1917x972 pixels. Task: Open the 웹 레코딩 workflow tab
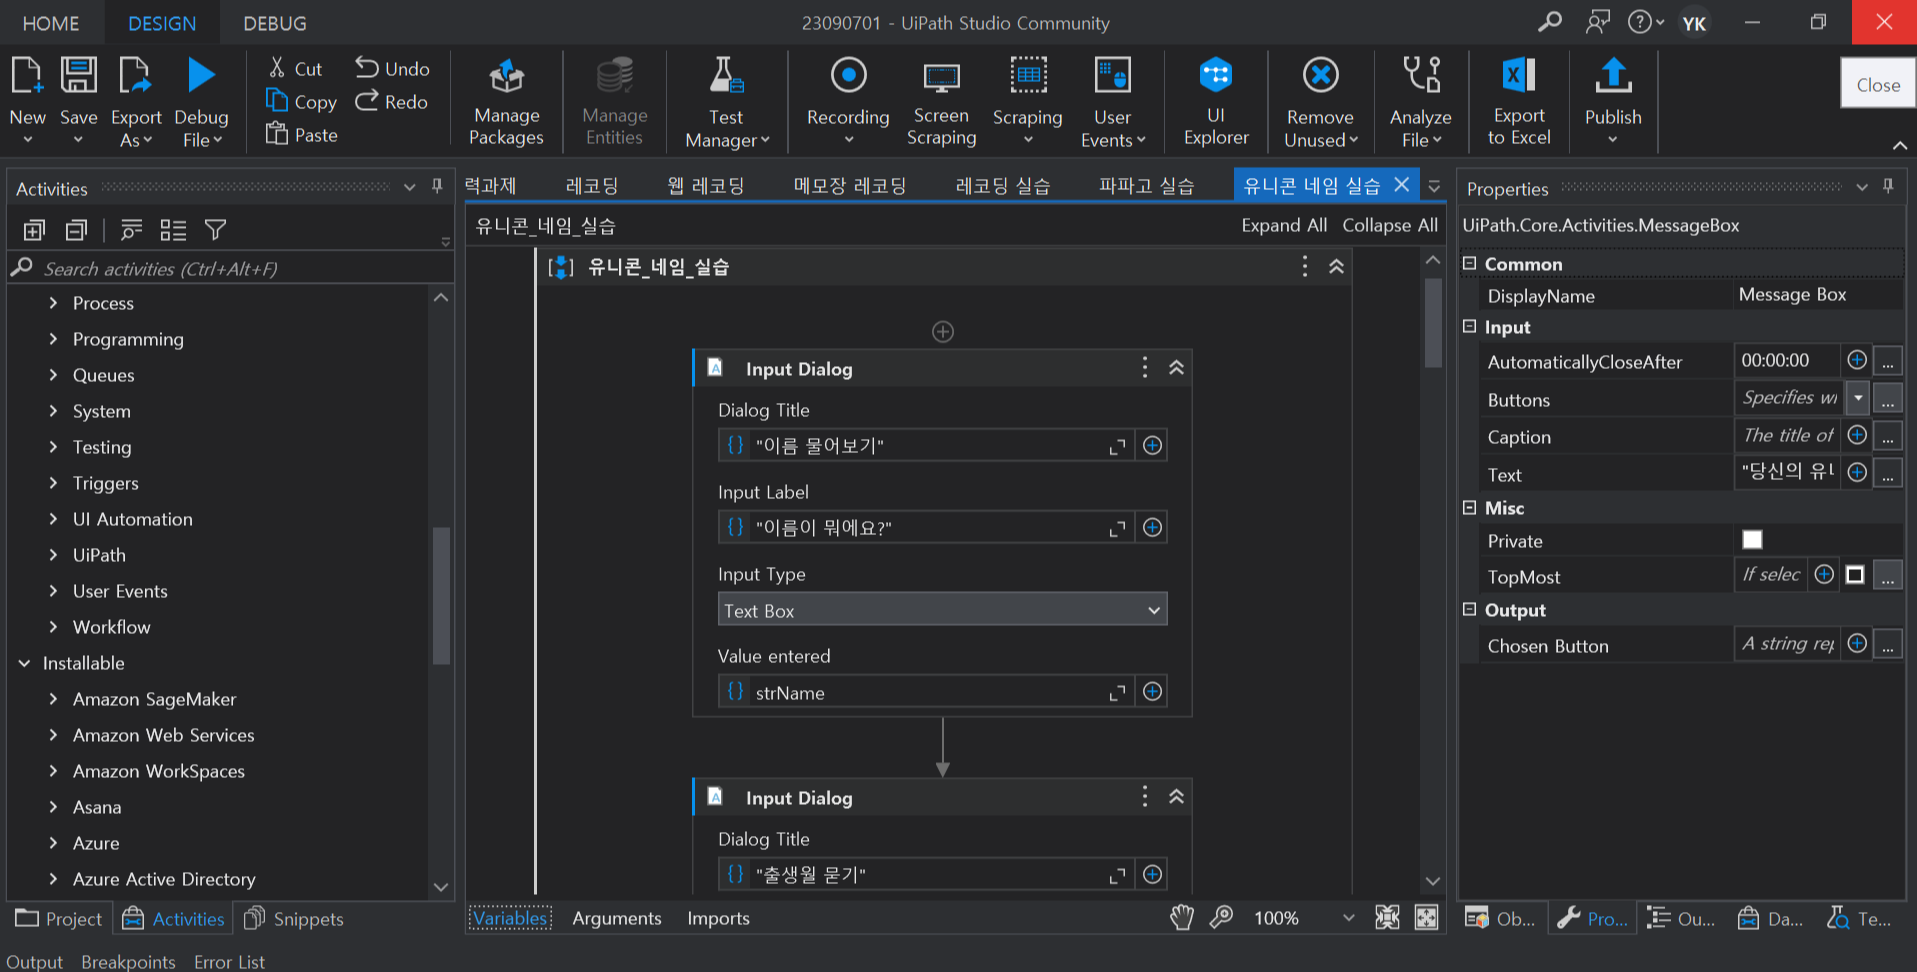[706, 186]
